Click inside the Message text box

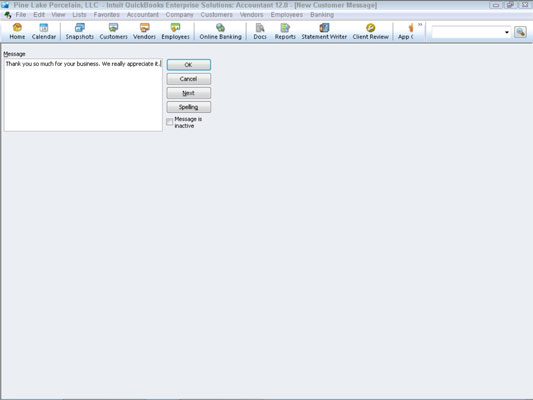pos(83,95)
